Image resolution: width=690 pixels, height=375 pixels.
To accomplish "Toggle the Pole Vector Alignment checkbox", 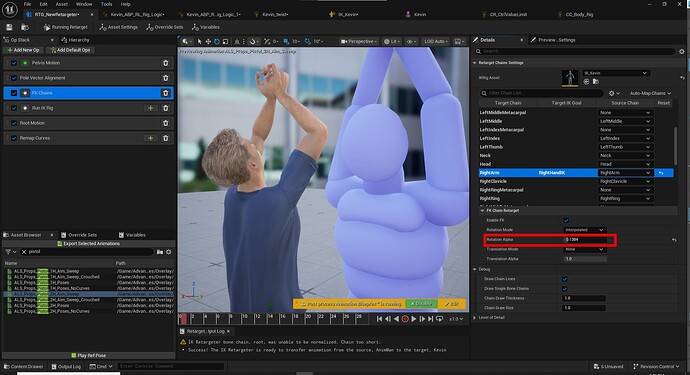I will point(14,78).
